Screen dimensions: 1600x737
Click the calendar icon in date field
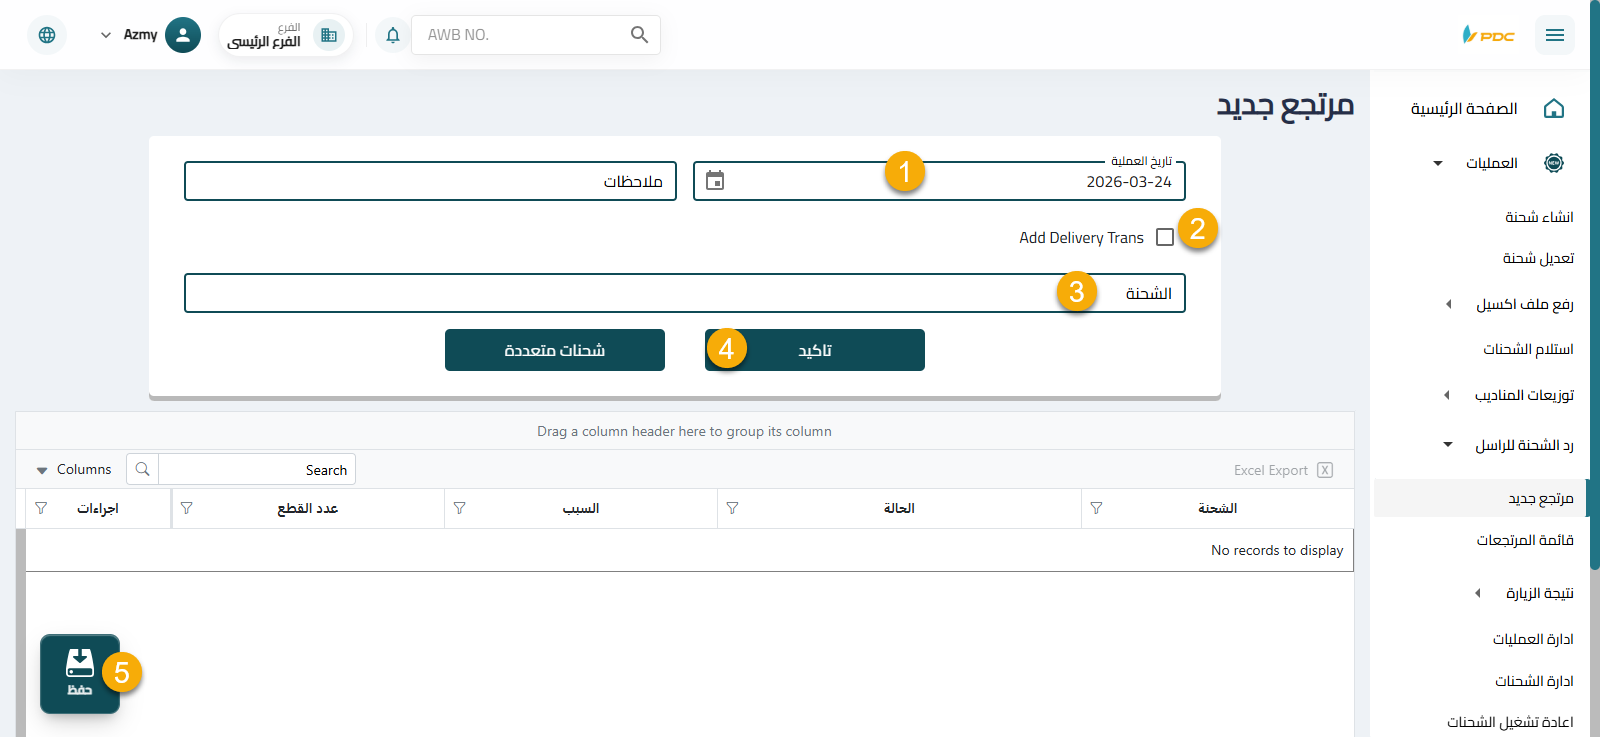(x=715, y=181)
